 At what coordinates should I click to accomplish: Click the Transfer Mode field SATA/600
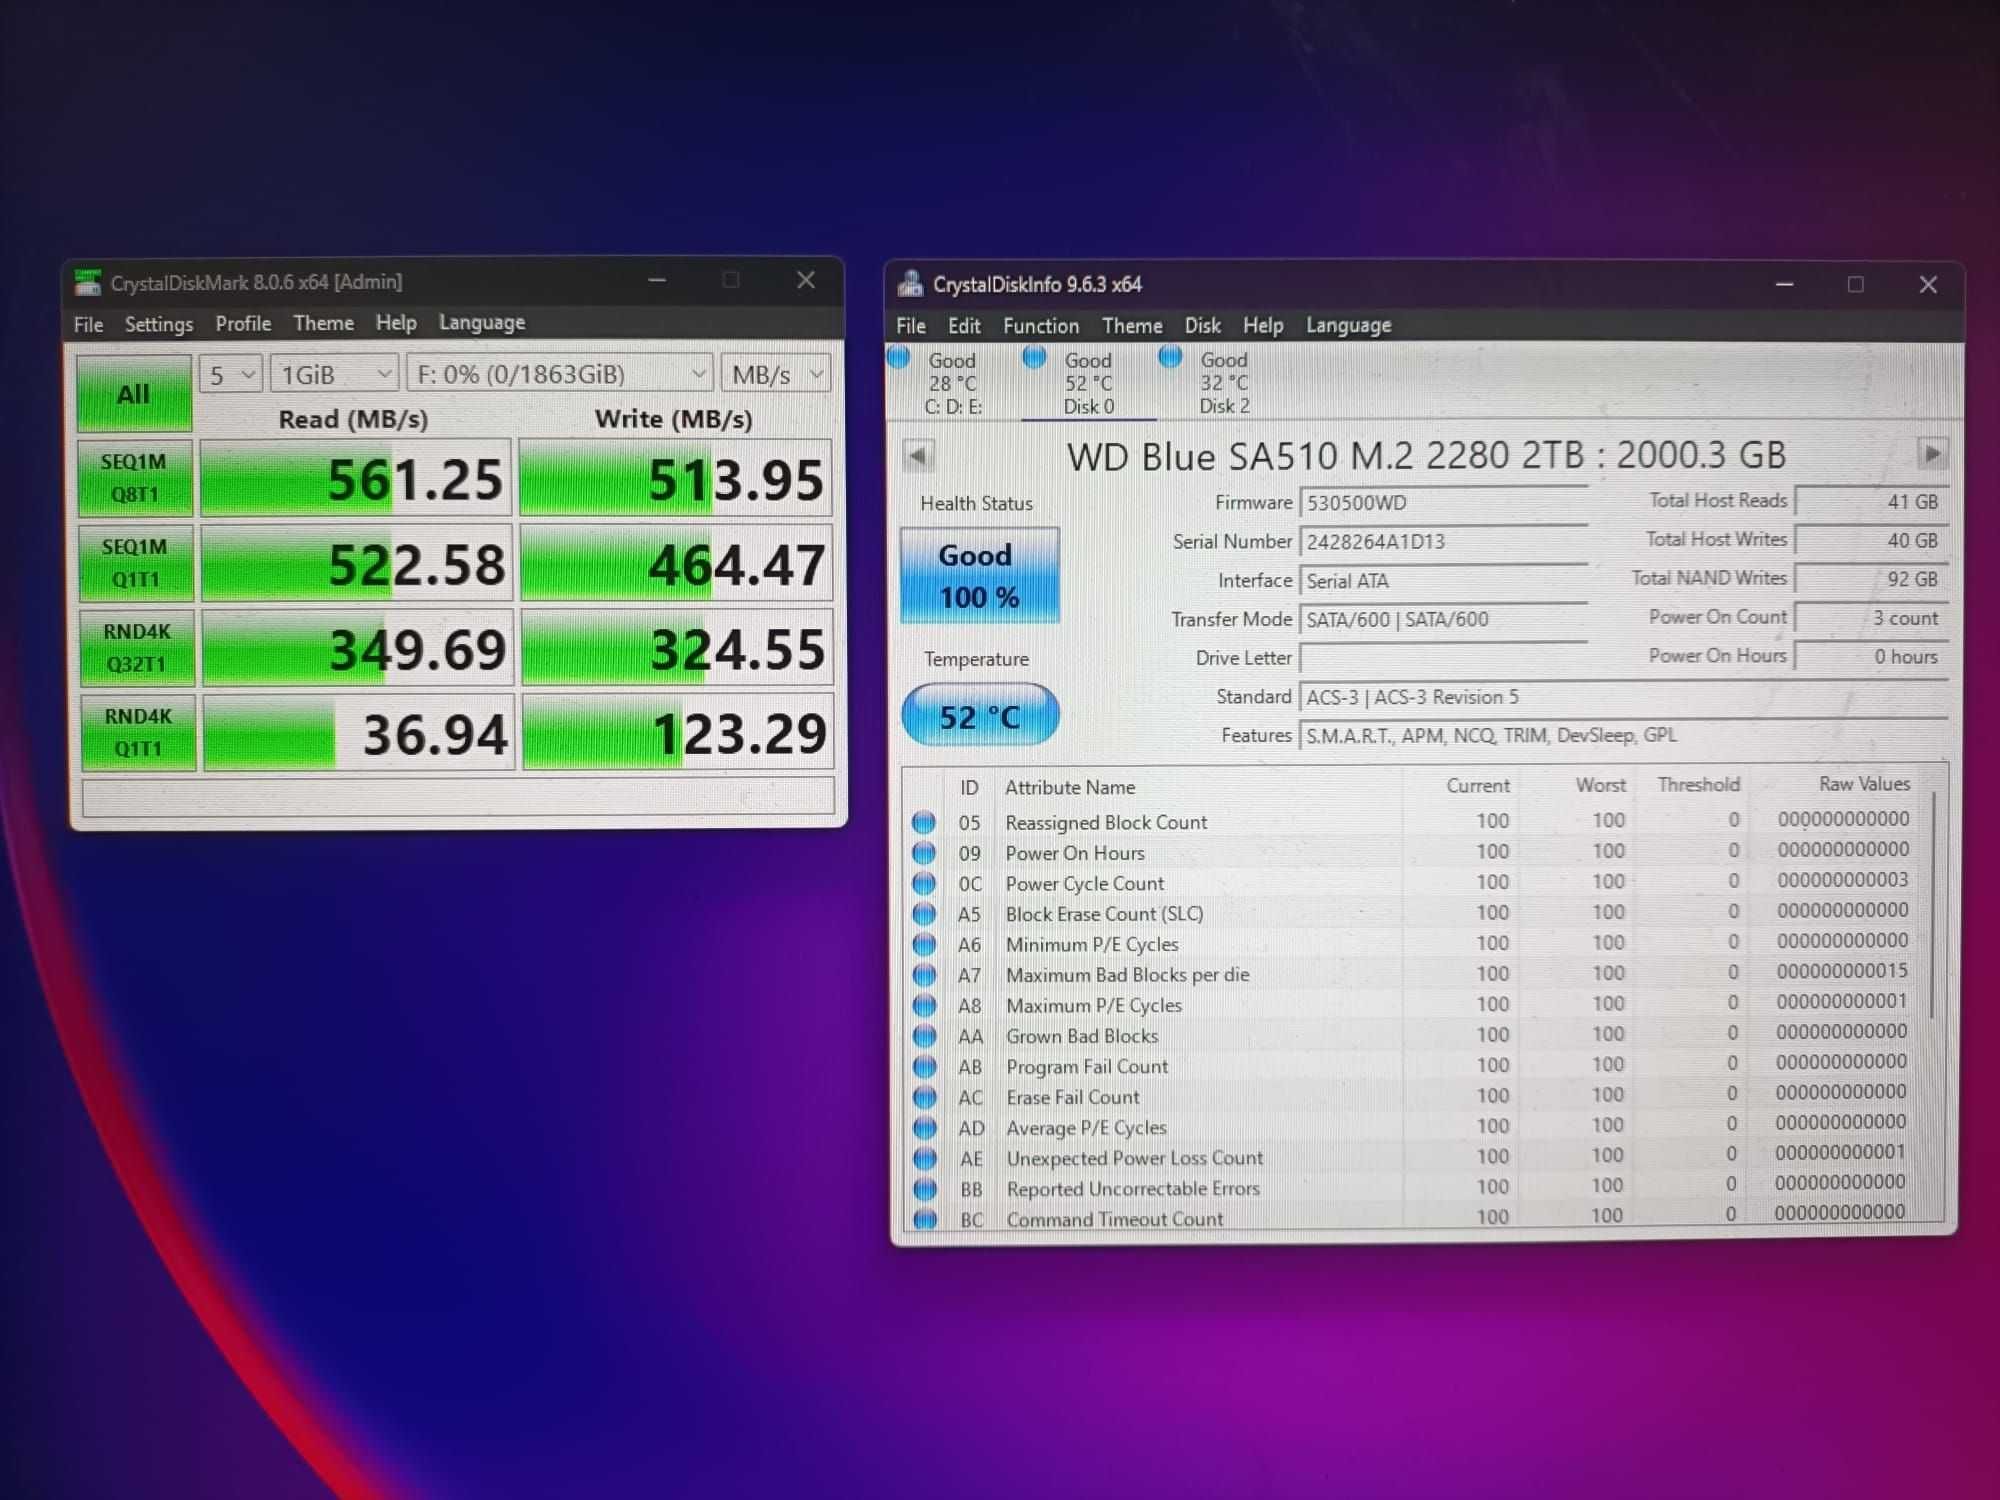point(1443,619)
